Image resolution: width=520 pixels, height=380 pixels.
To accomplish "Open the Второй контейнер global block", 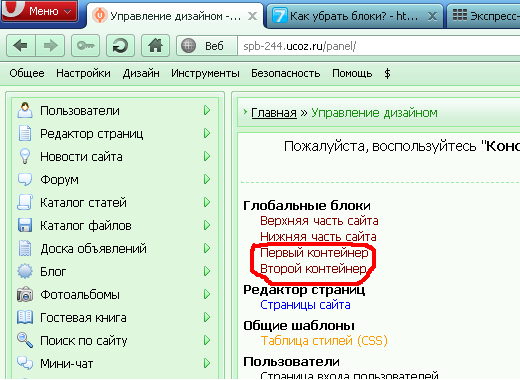I will coord(313,269).
